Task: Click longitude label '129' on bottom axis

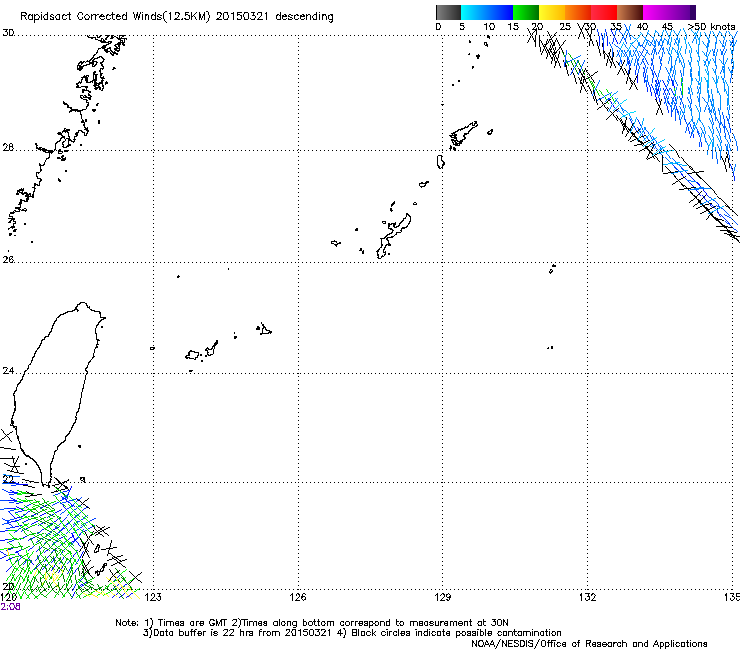Action: [443, 597]
